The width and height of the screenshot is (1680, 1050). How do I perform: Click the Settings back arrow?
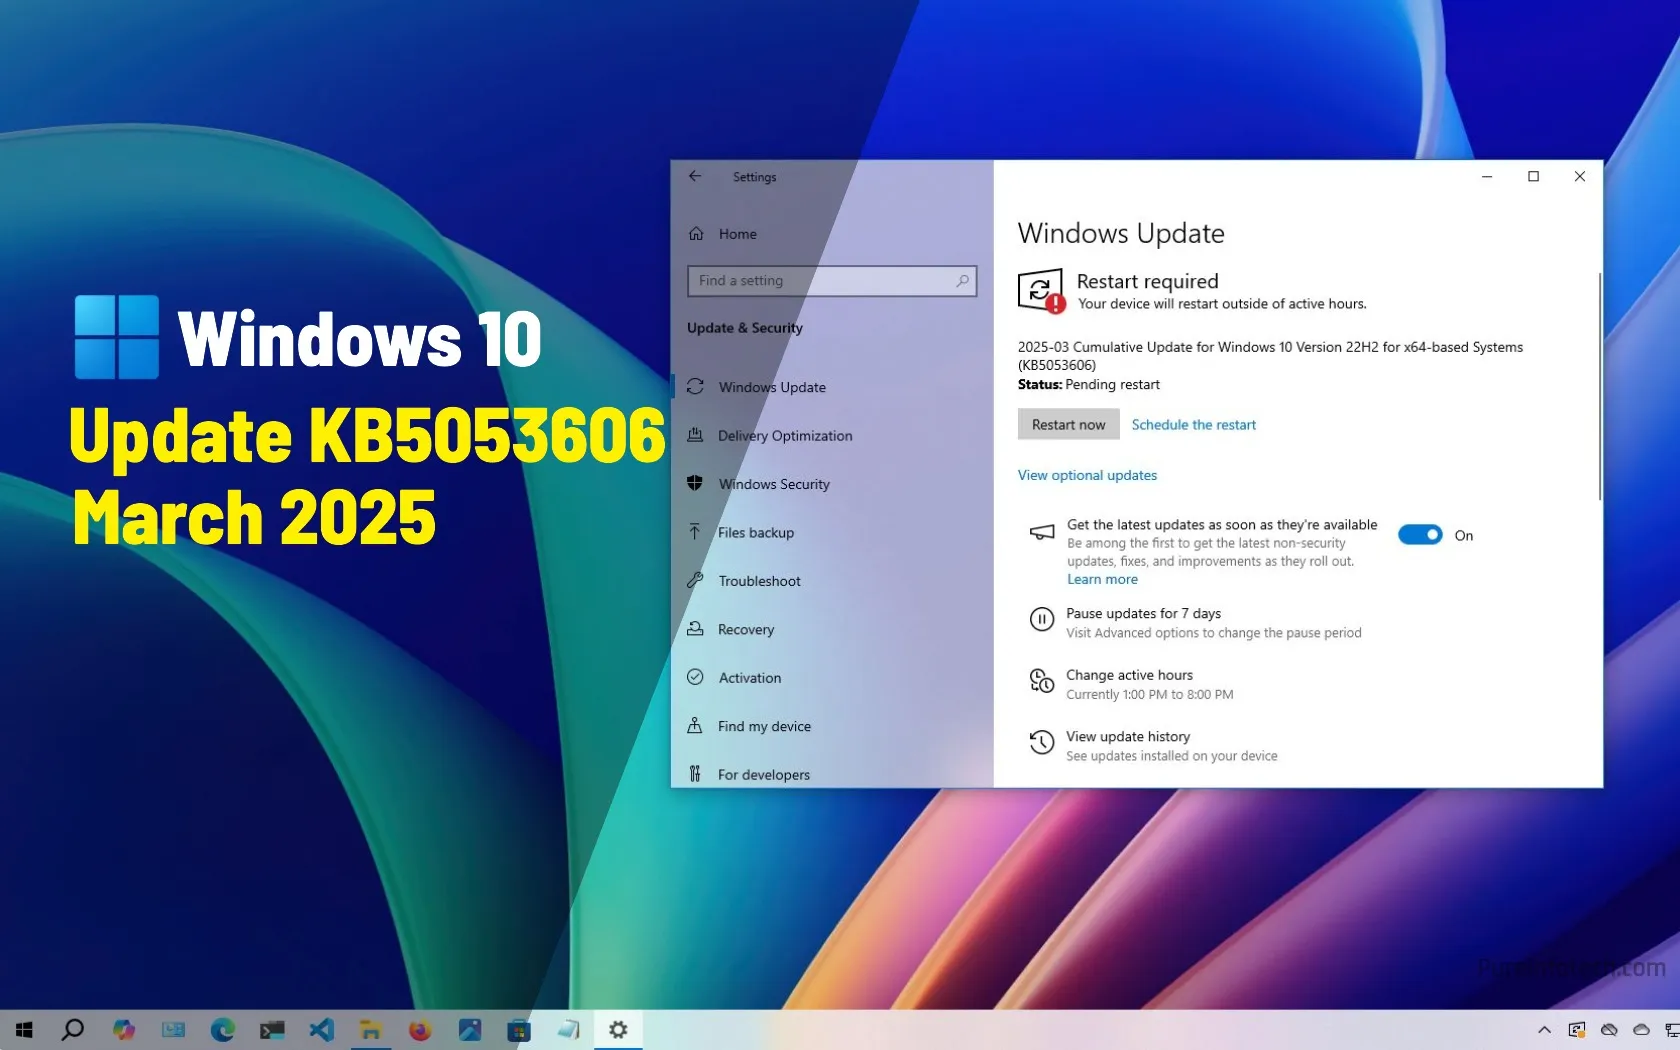tap(695, 177)
